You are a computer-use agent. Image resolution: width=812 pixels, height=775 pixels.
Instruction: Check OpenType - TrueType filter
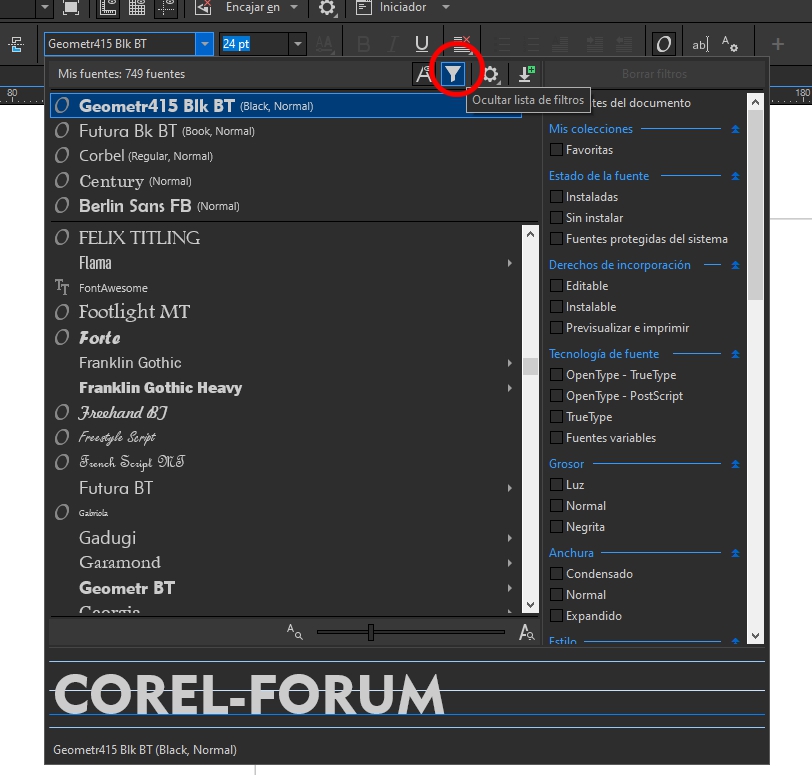coord(556,375)
